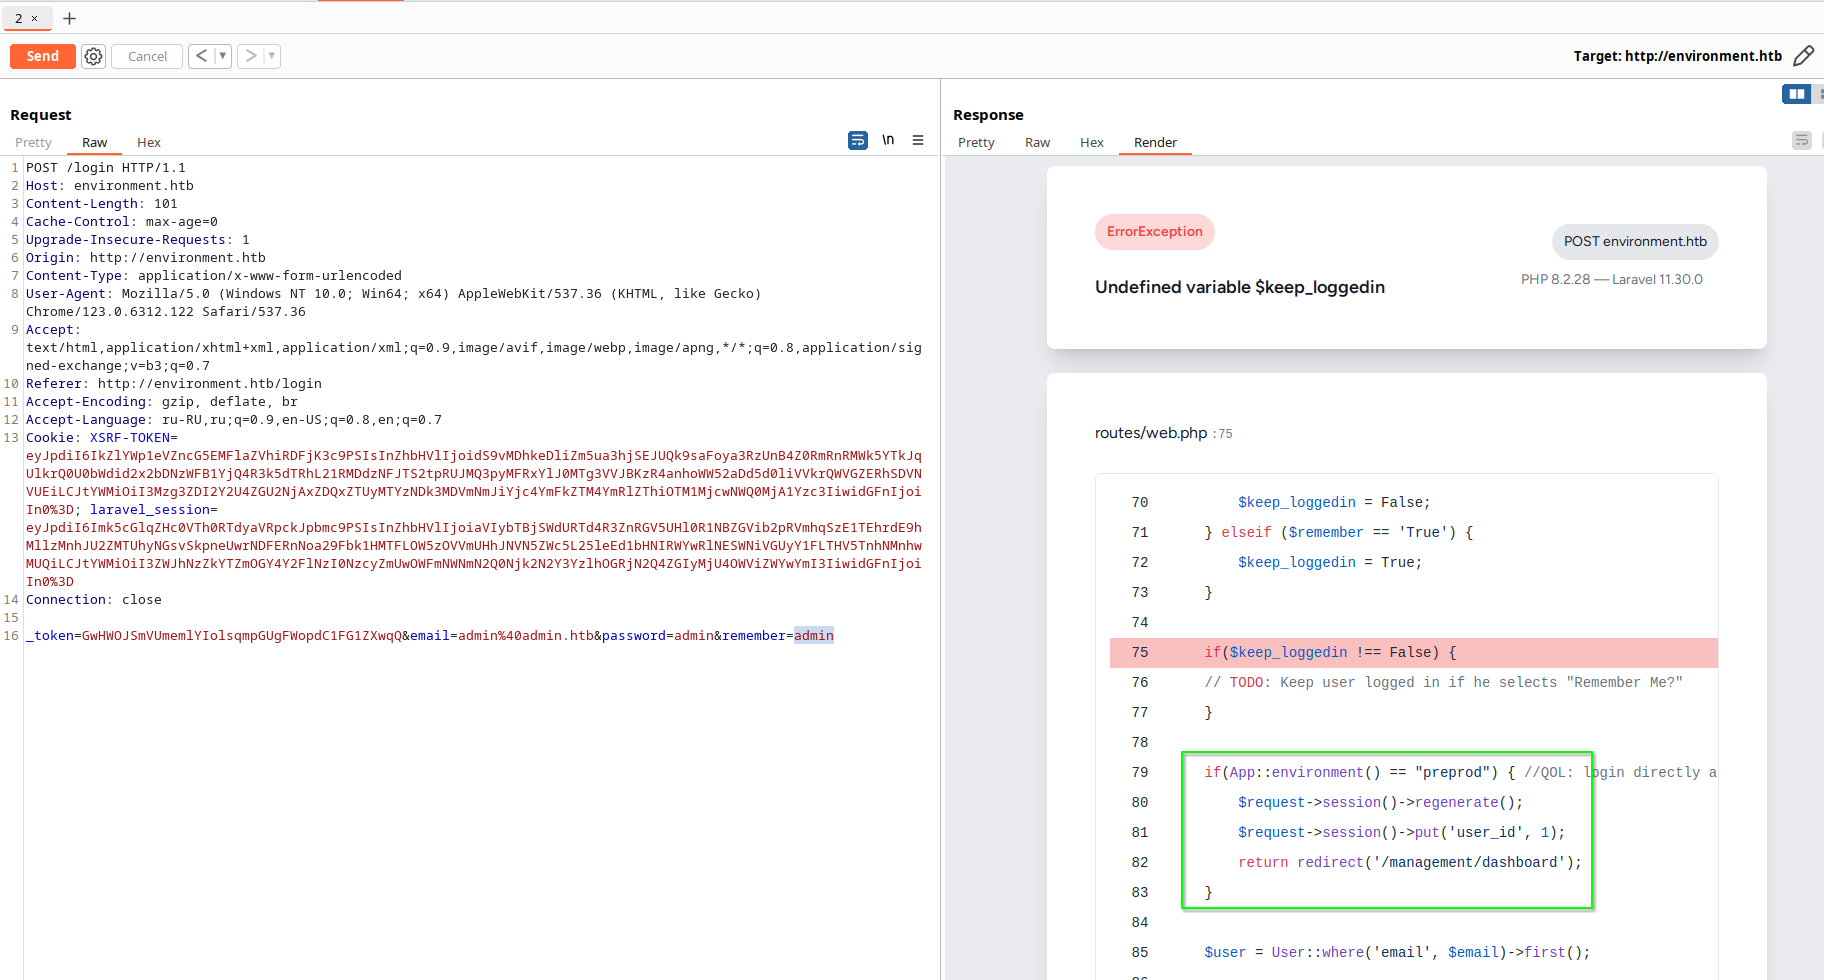Viewport: 1824px width, 980px height.
Task: Toggle request line wrap icon
Action: point(858,140)
